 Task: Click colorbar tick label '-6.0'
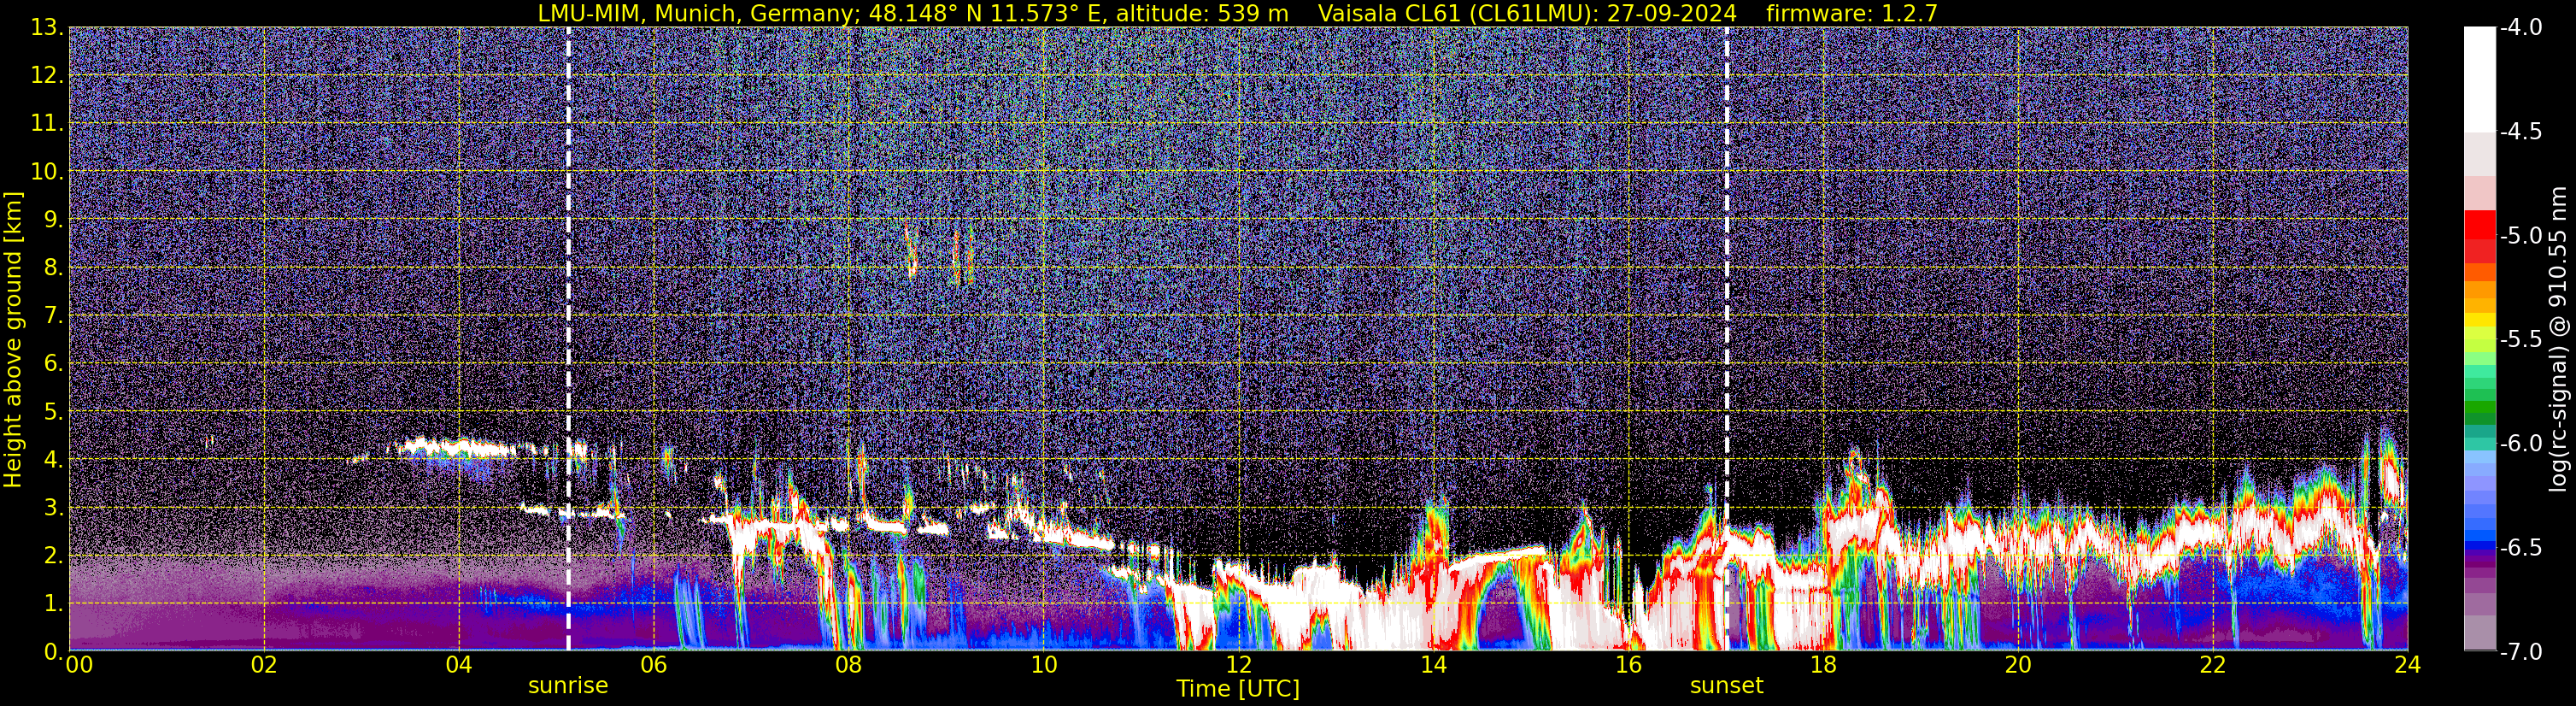click(x=2520, y=443)
